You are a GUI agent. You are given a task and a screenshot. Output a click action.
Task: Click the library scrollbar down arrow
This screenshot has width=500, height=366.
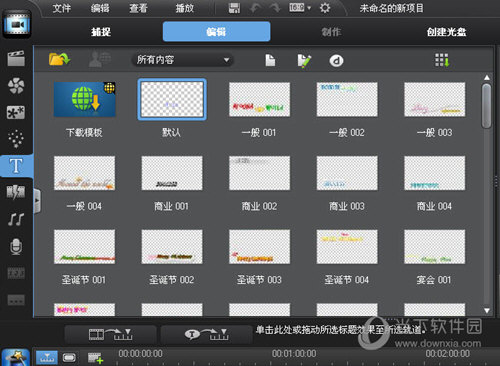pos(487,311)
